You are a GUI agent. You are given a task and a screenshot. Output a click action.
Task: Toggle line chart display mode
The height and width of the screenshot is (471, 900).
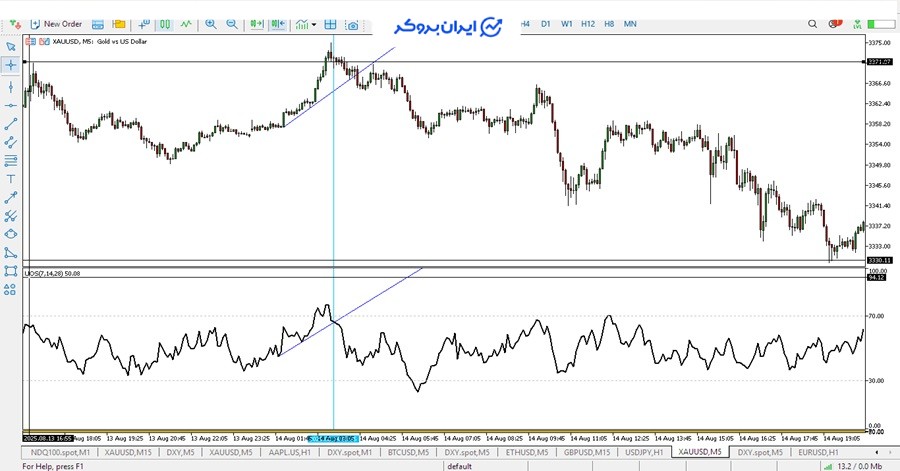[186, 23]
